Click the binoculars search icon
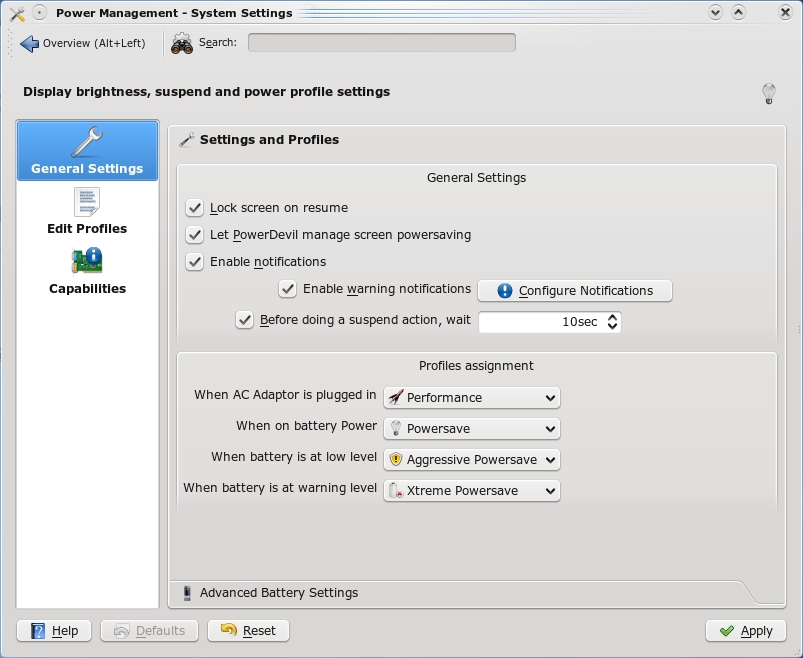 [182, 43]
